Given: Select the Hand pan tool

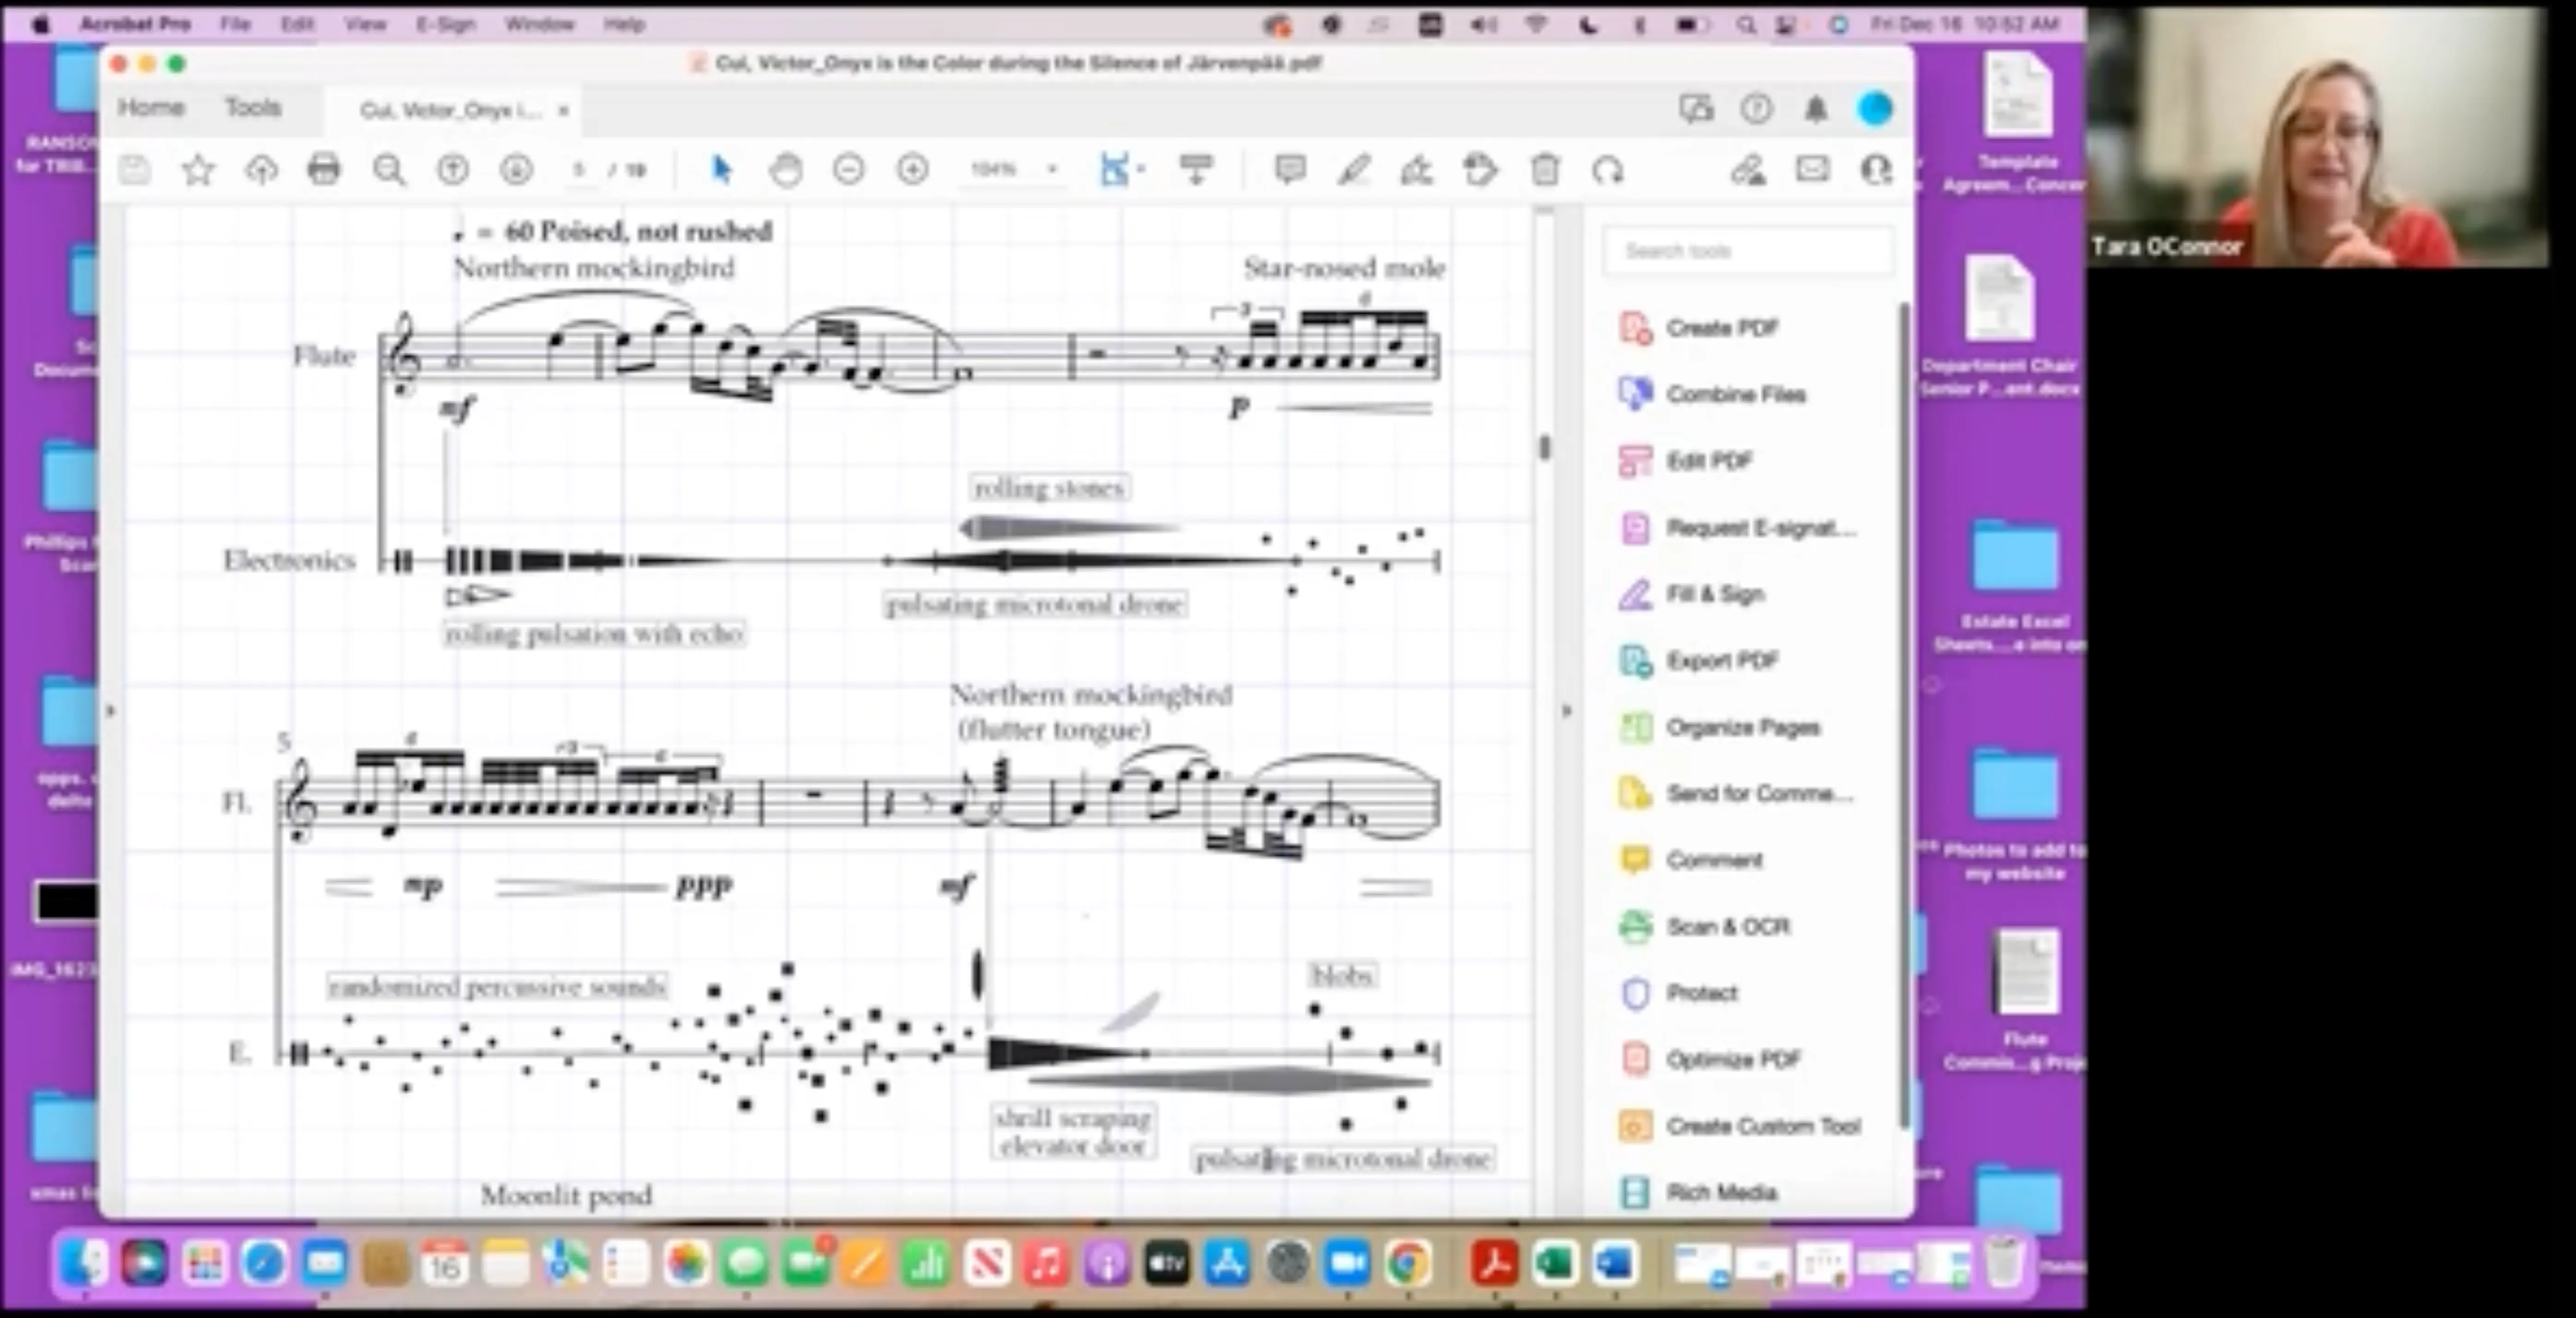Looking at the screenshot, I should (x=786, y=170).
